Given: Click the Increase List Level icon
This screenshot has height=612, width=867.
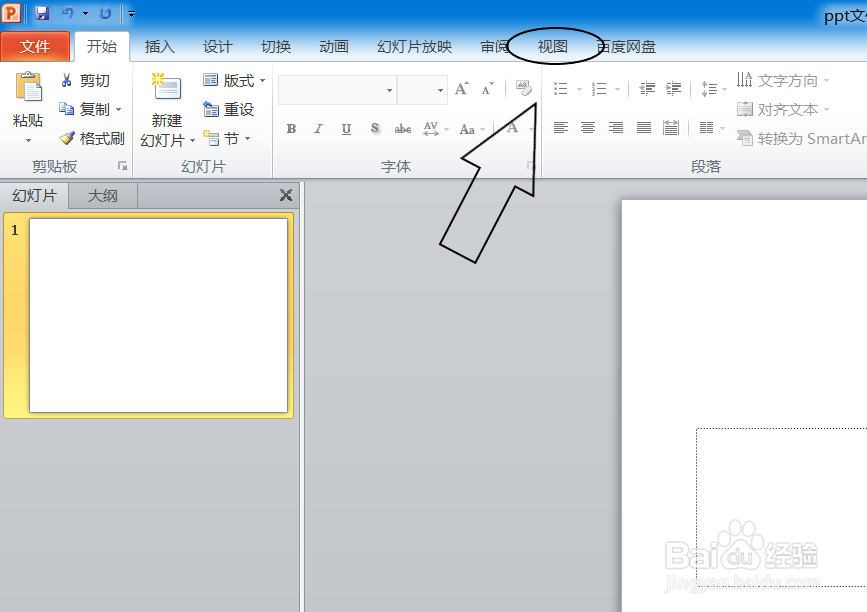Looking at the screenshot, I should [x=673, y=88].
